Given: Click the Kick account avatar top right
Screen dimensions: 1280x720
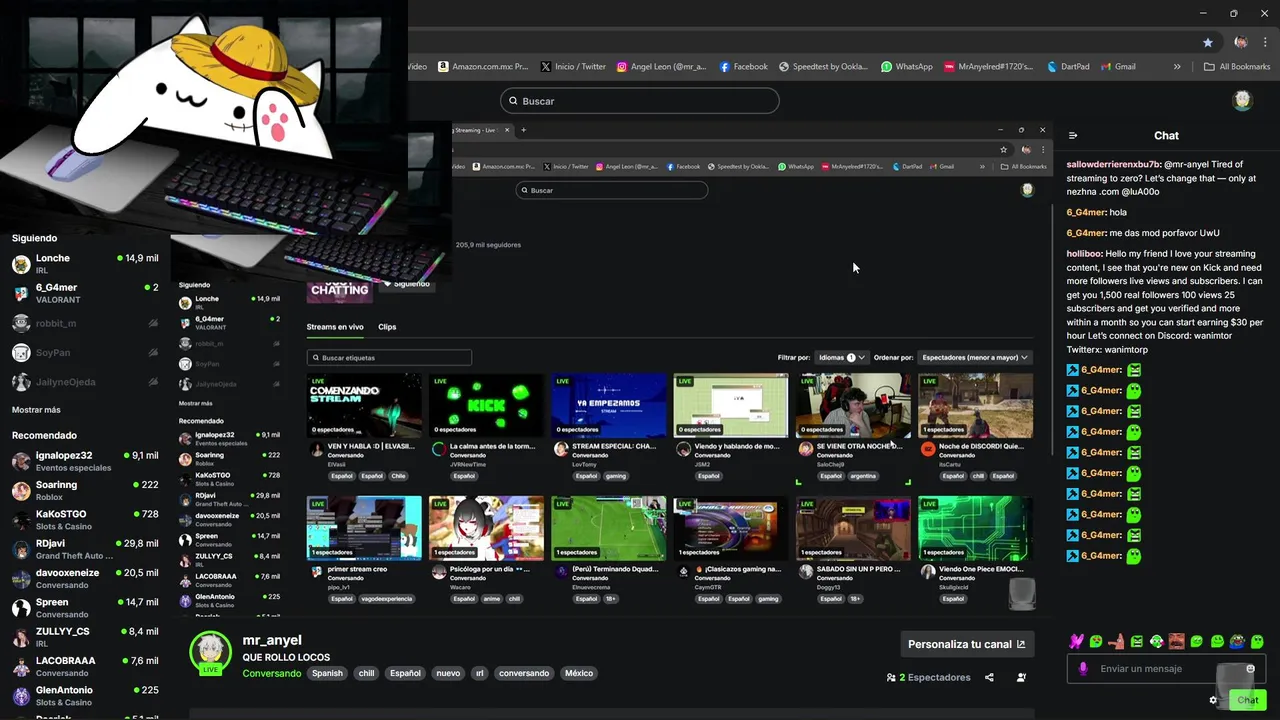Looking at the screenshot, I should pyautogui.click(x=1242, y=100).
